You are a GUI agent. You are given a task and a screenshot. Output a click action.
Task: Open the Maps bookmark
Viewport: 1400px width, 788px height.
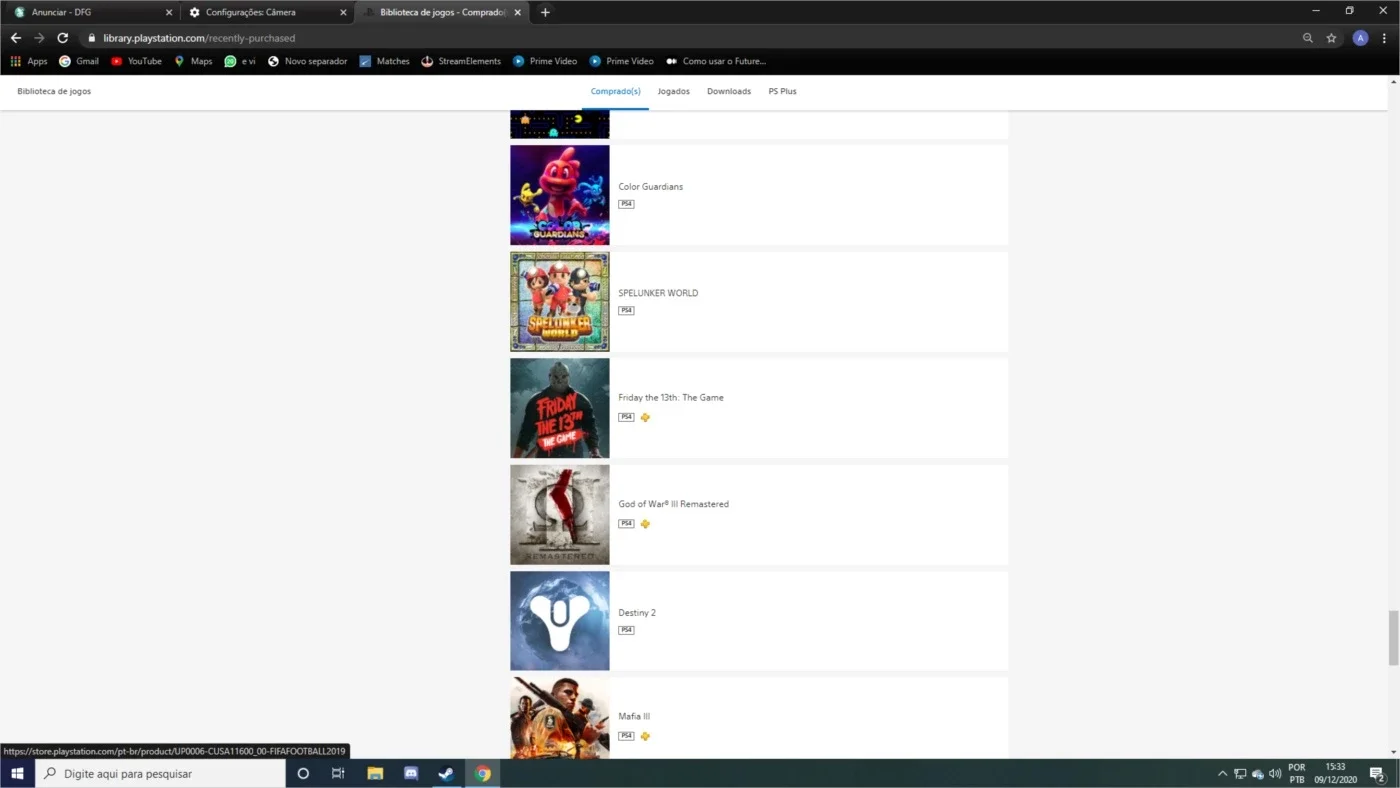click(193, 61)
